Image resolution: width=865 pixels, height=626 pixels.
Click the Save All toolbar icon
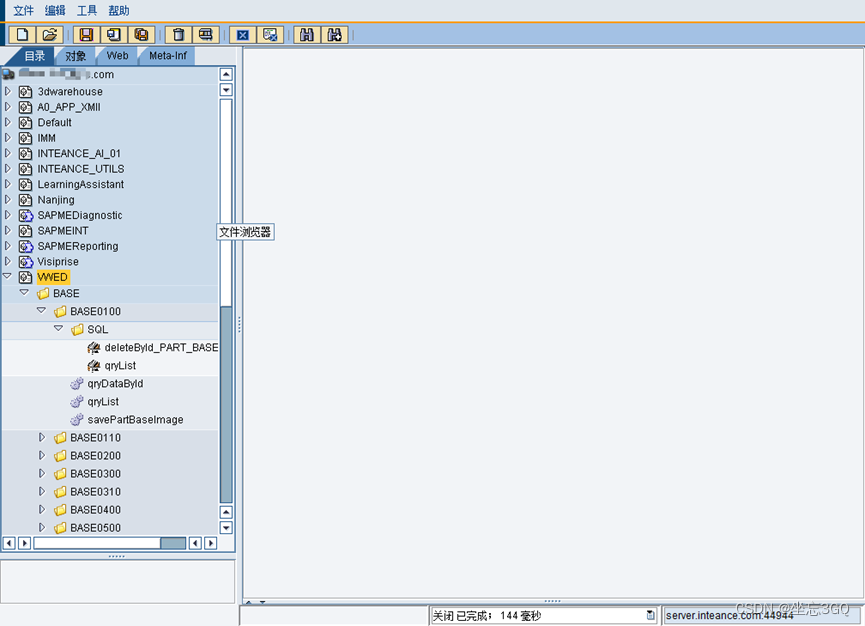[x=141, y=34]
